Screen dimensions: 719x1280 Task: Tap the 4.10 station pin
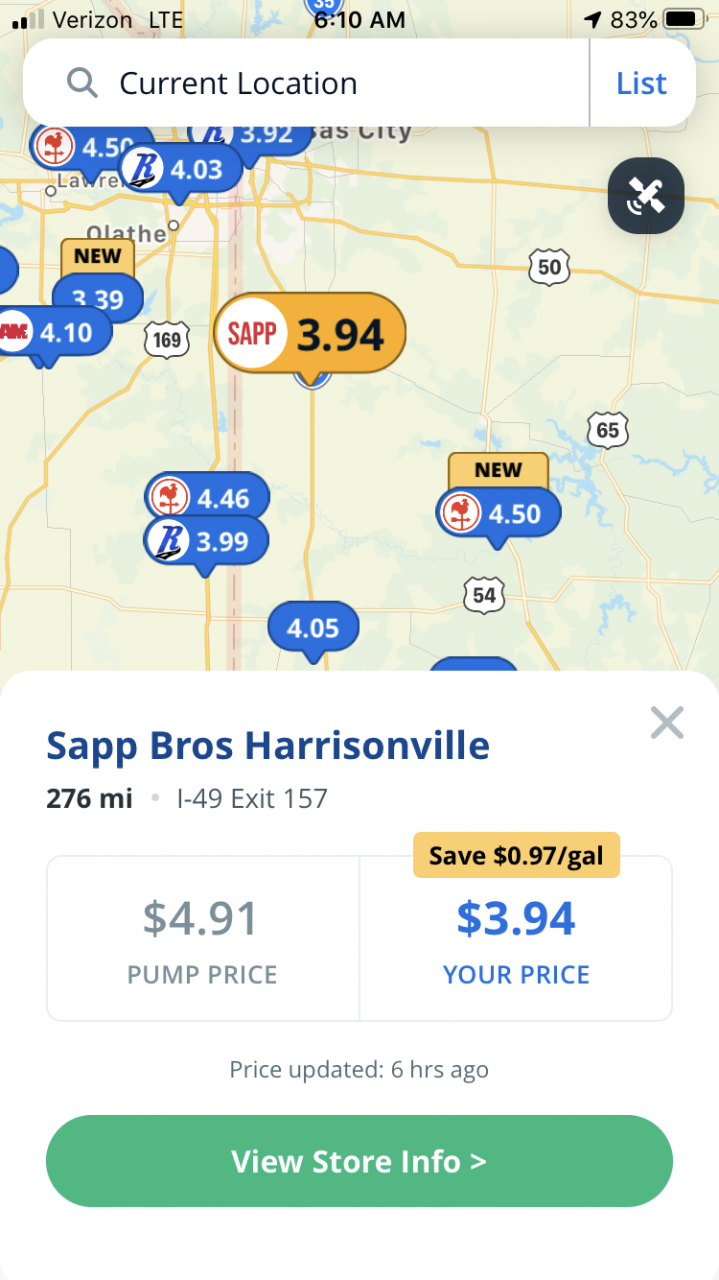point(50,332)
